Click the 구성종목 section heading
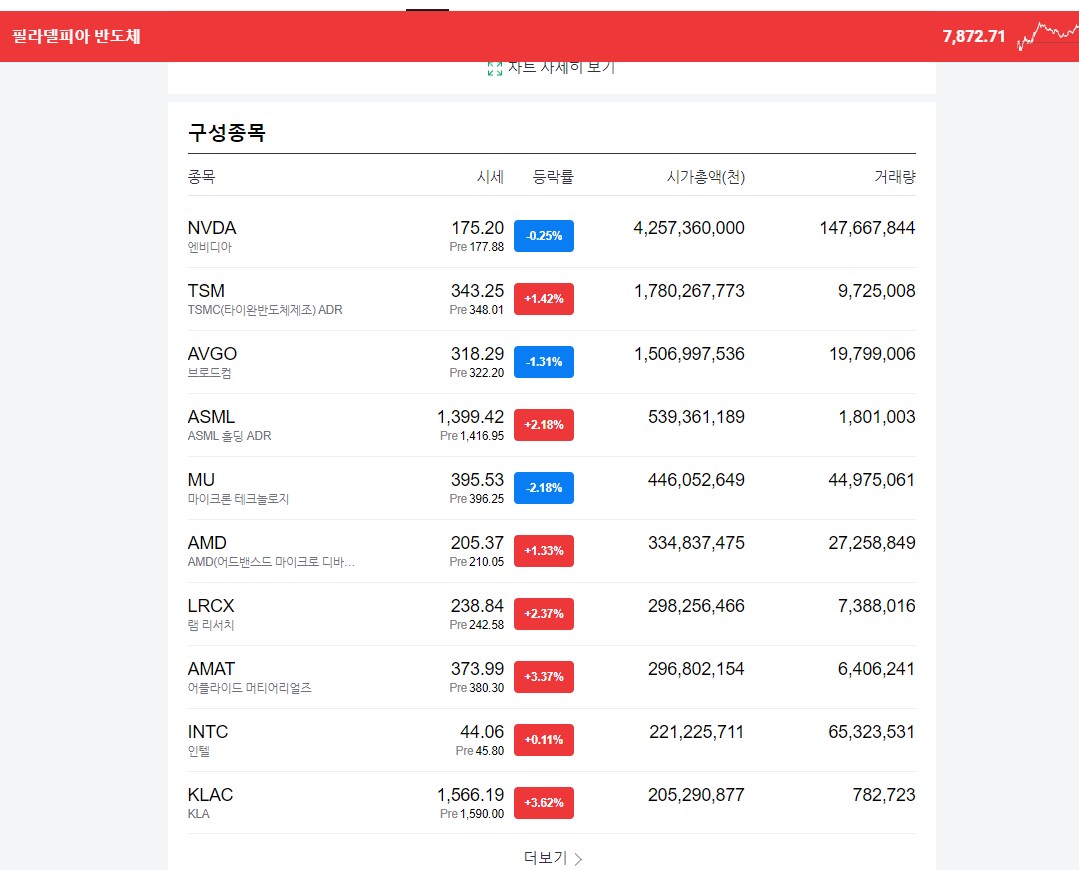This screenshot has height=870, width=1079. (226, 131)
